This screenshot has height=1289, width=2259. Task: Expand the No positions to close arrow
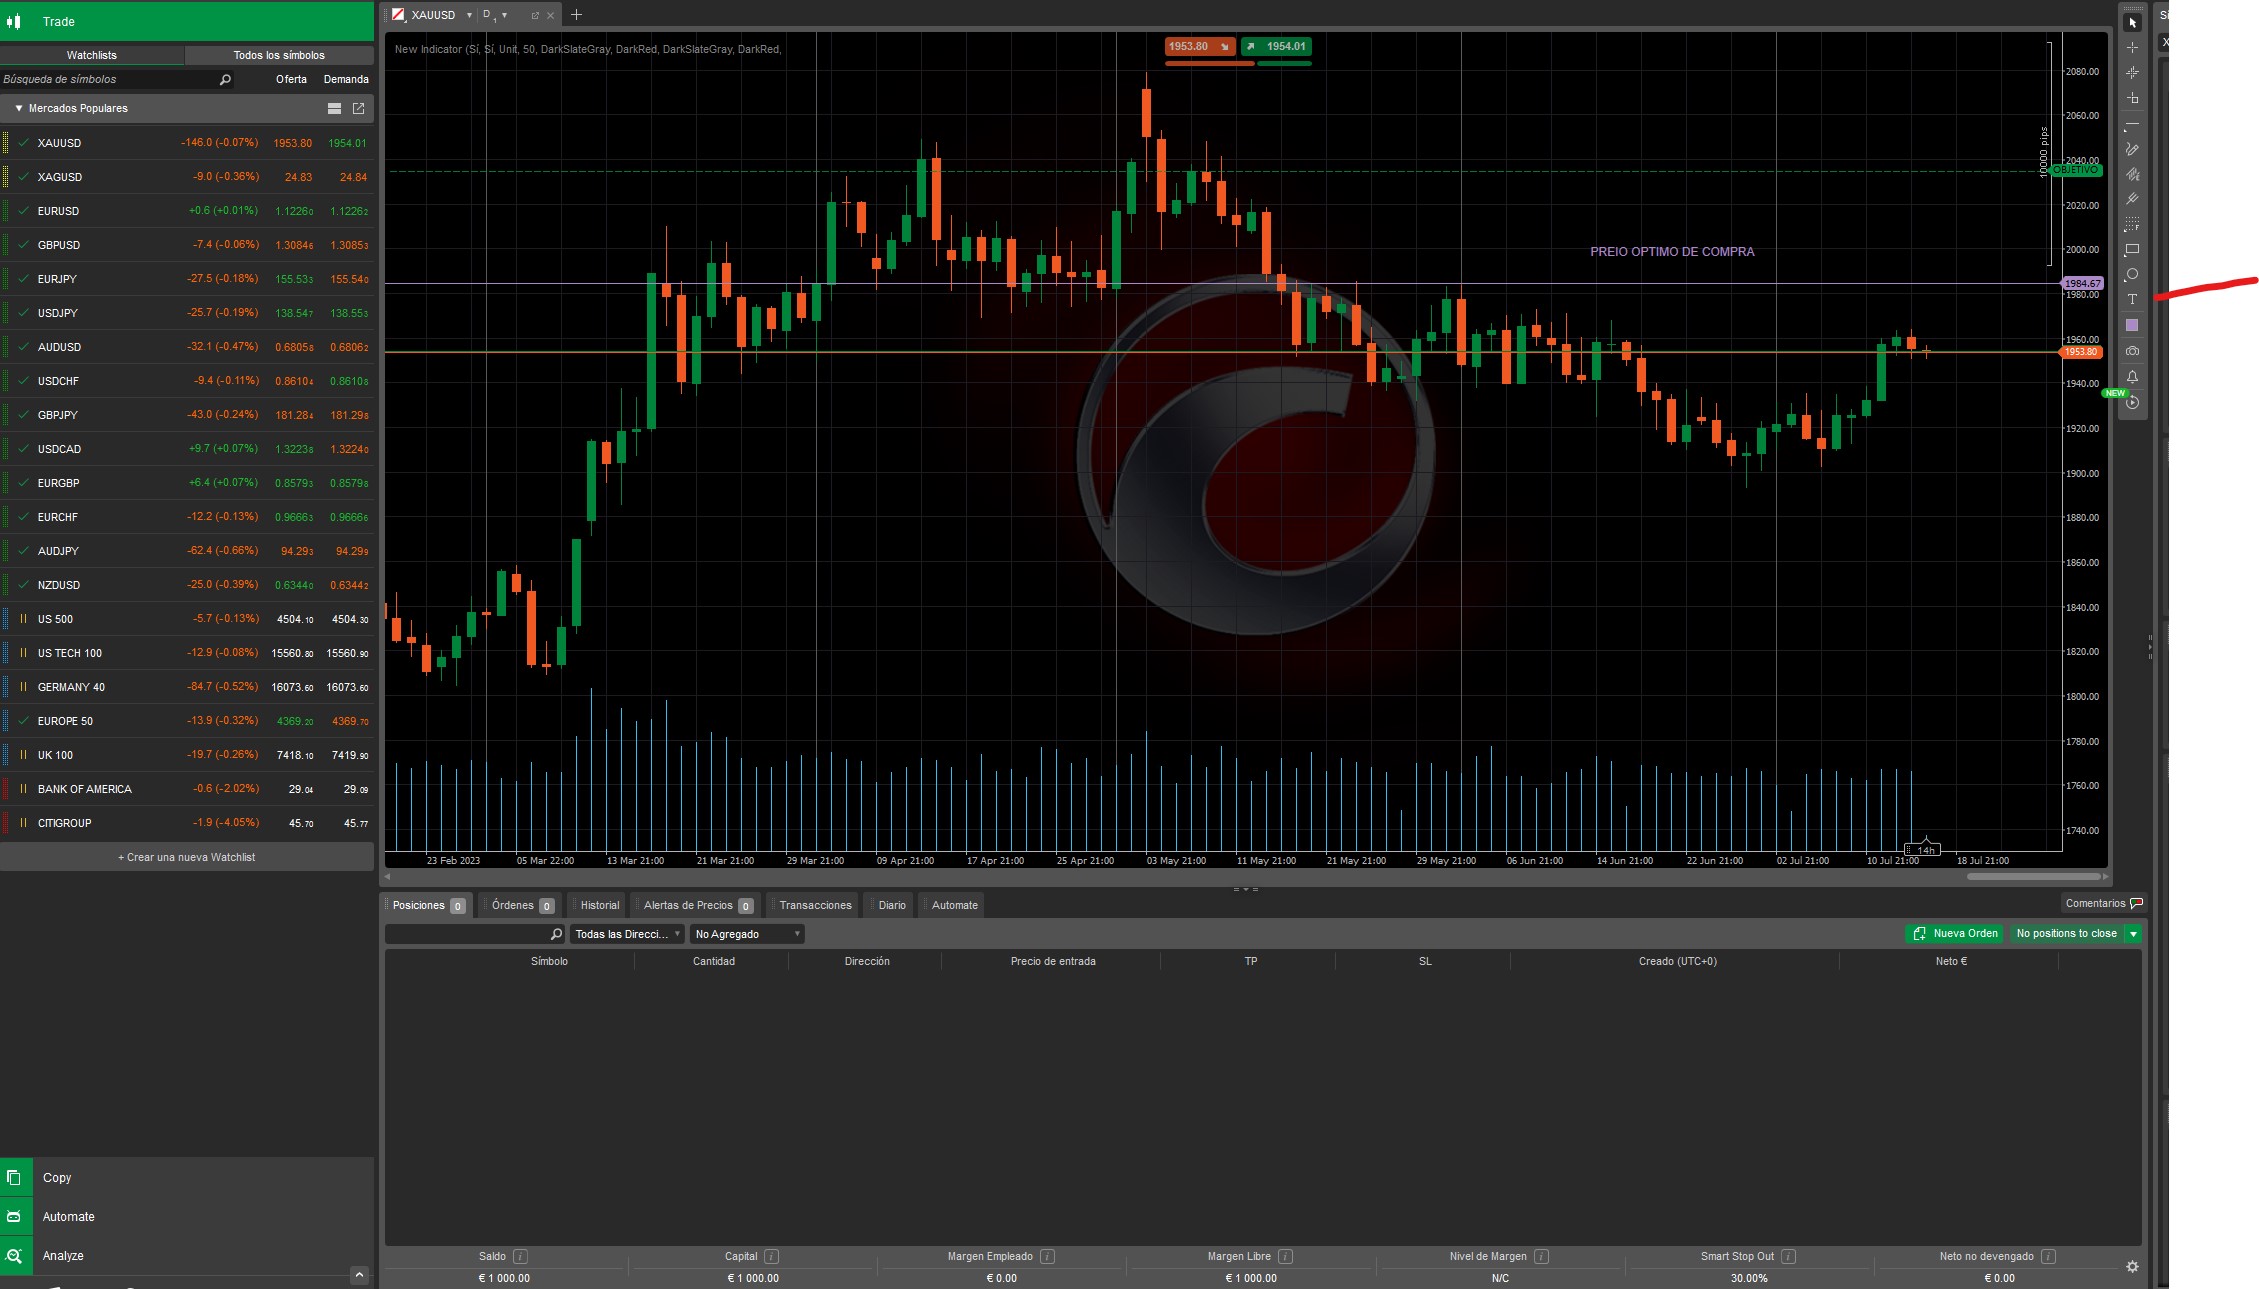coord(2133,934)
